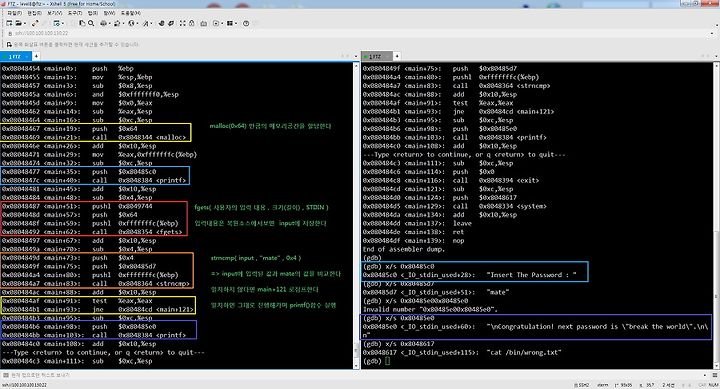Expand the Print dropdown arrow
This screenshot has height=389, width=720.
click(x=109, y=23)
